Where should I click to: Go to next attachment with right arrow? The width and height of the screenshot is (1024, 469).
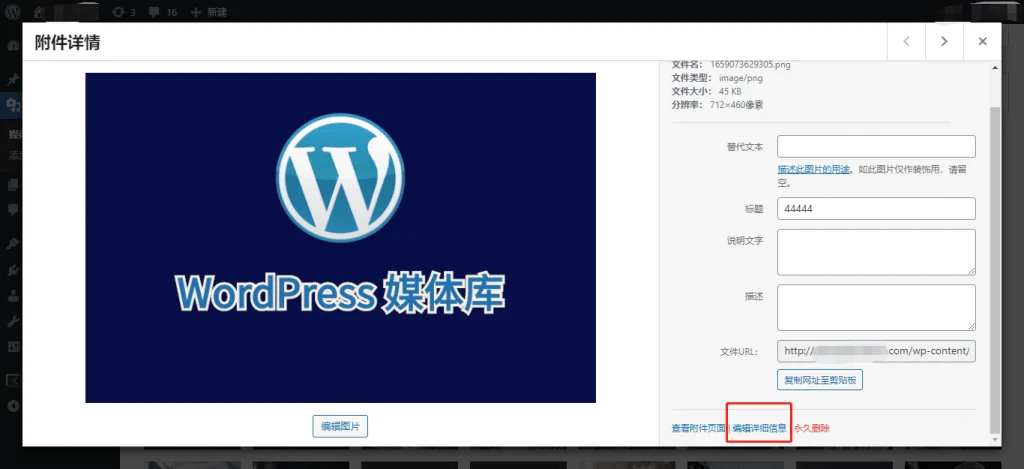[944, 41]
